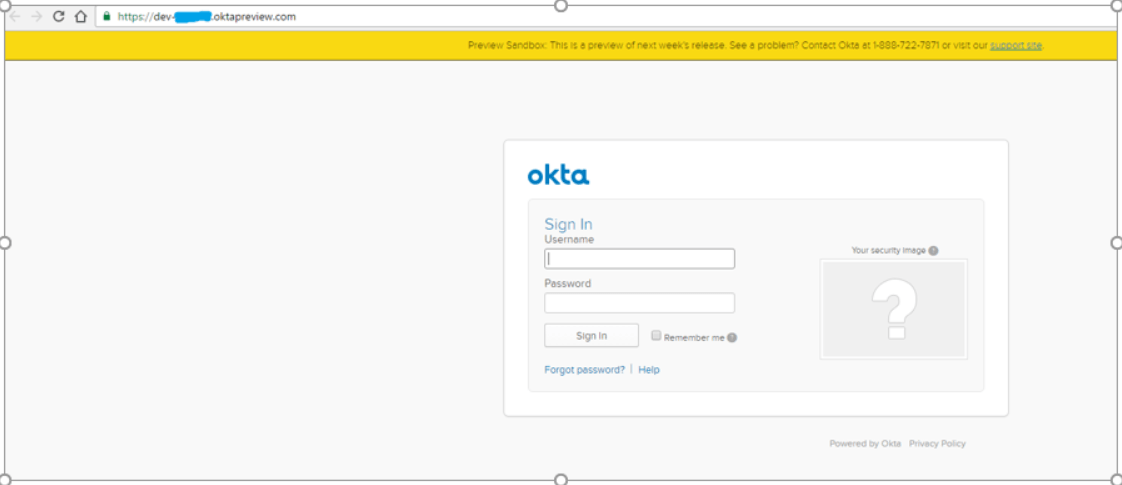Open the Privacy Policy link

[x=937, y=444]
